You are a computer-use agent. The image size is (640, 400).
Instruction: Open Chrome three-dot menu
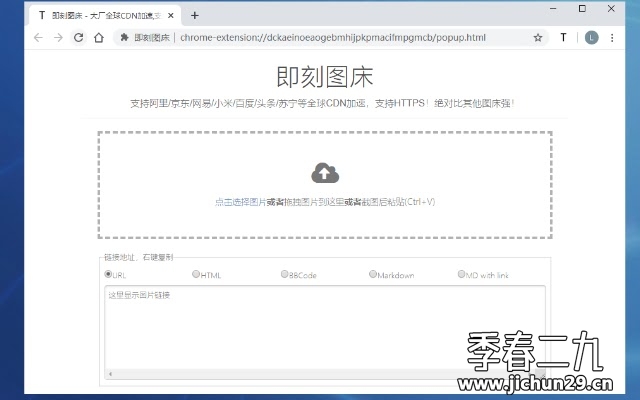[612, 38]
